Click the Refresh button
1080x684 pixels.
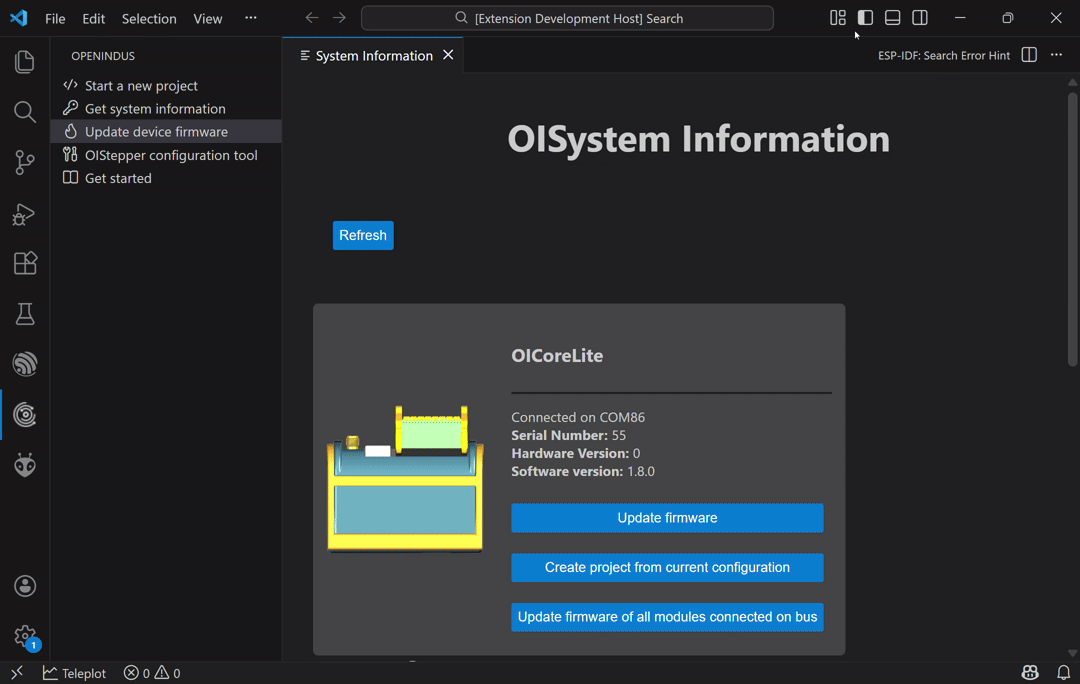click(363, 236)
